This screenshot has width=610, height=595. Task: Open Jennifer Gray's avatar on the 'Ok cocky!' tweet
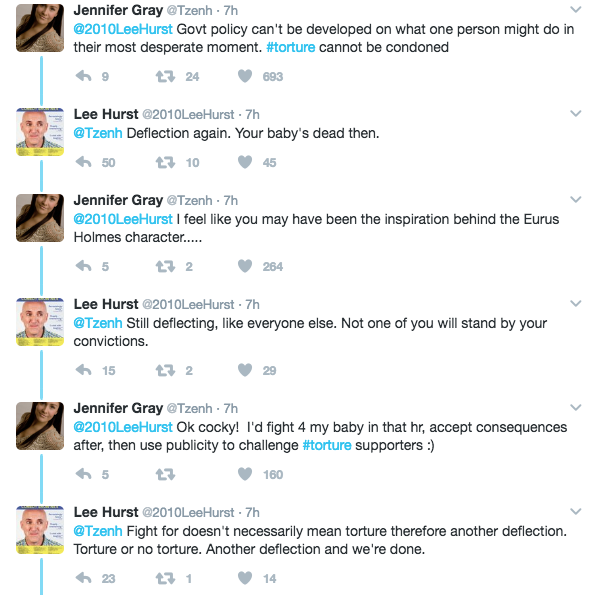pyautogui.click(x=40, y=426)
